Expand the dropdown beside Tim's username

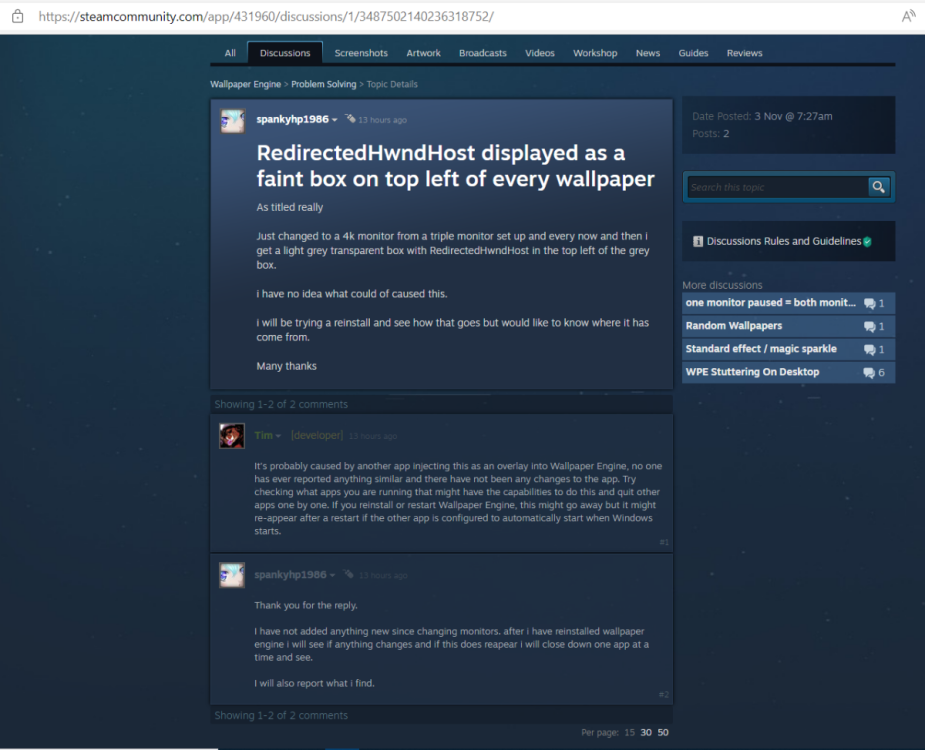pos(279,435)
